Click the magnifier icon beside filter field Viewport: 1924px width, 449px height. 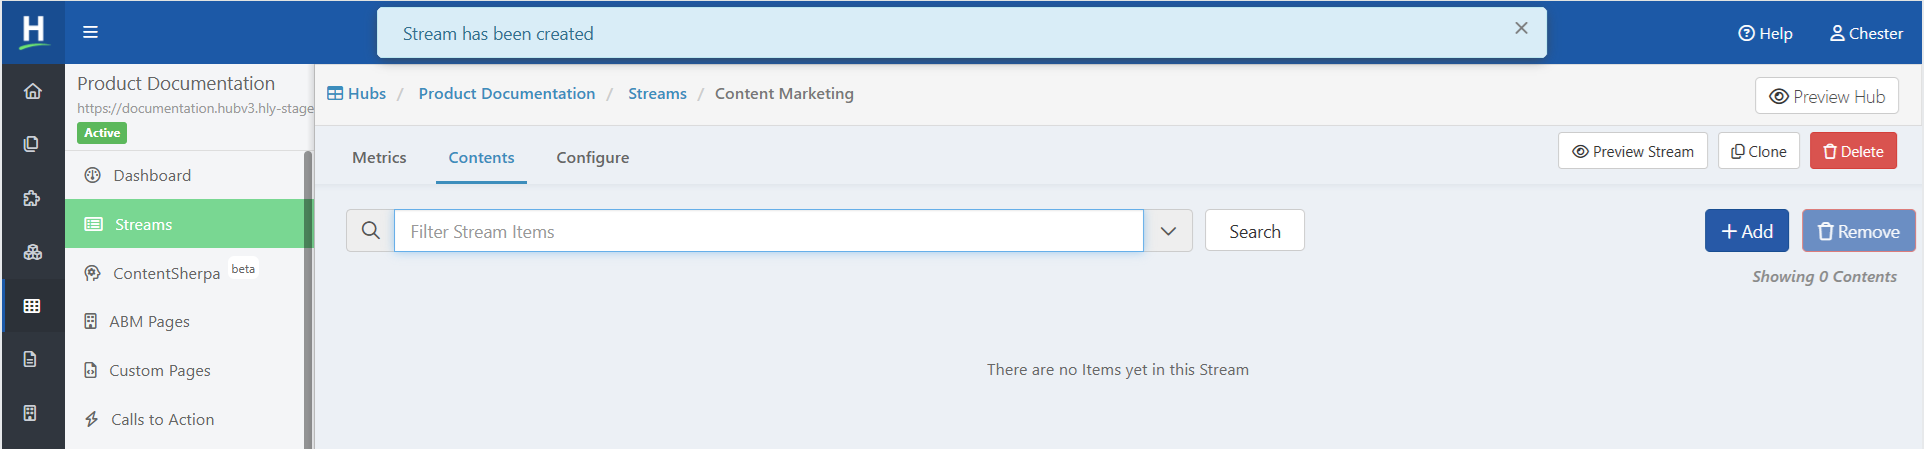point(370,231)
